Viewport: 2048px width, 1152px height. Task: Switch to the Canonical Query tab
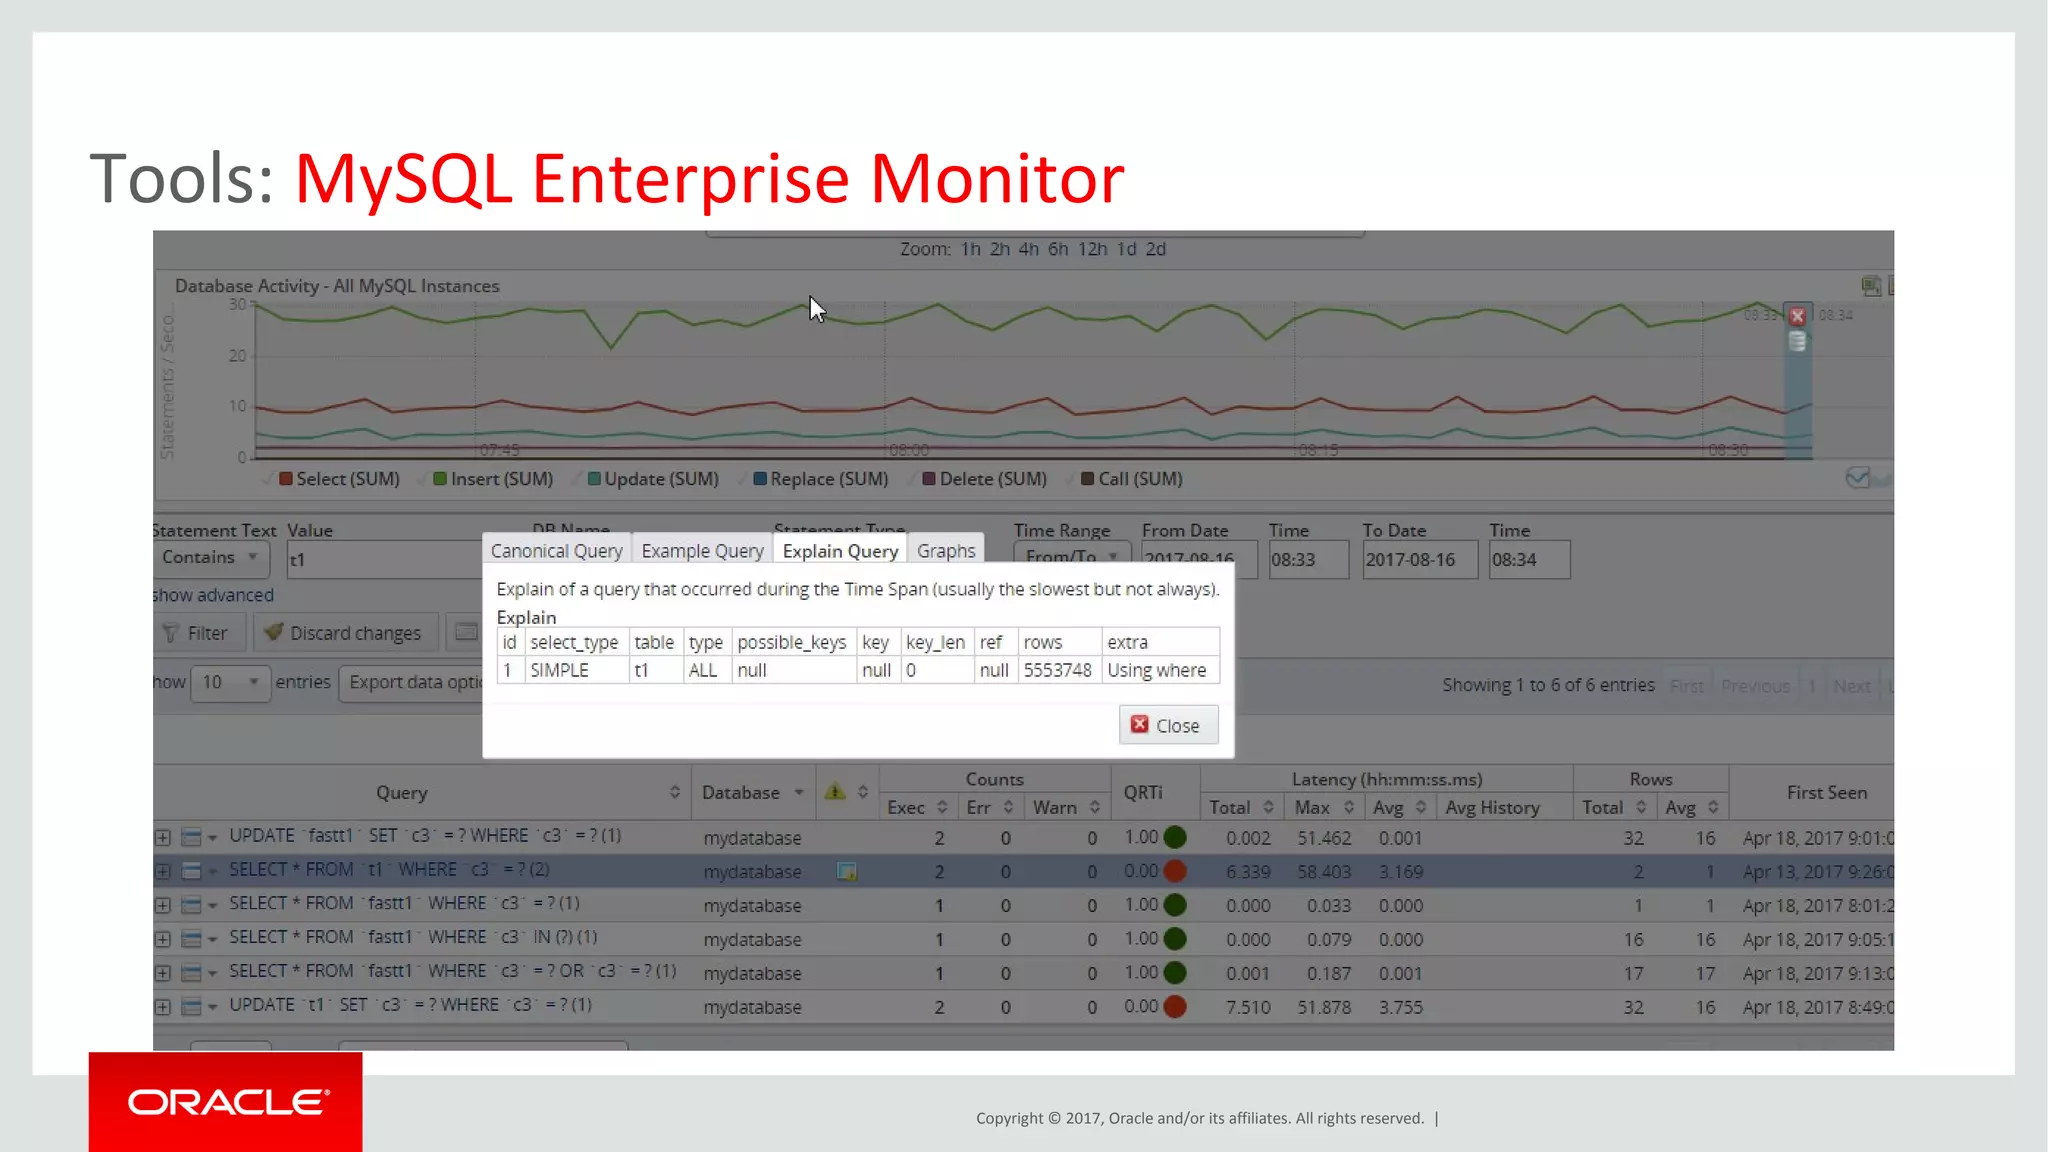557,550
